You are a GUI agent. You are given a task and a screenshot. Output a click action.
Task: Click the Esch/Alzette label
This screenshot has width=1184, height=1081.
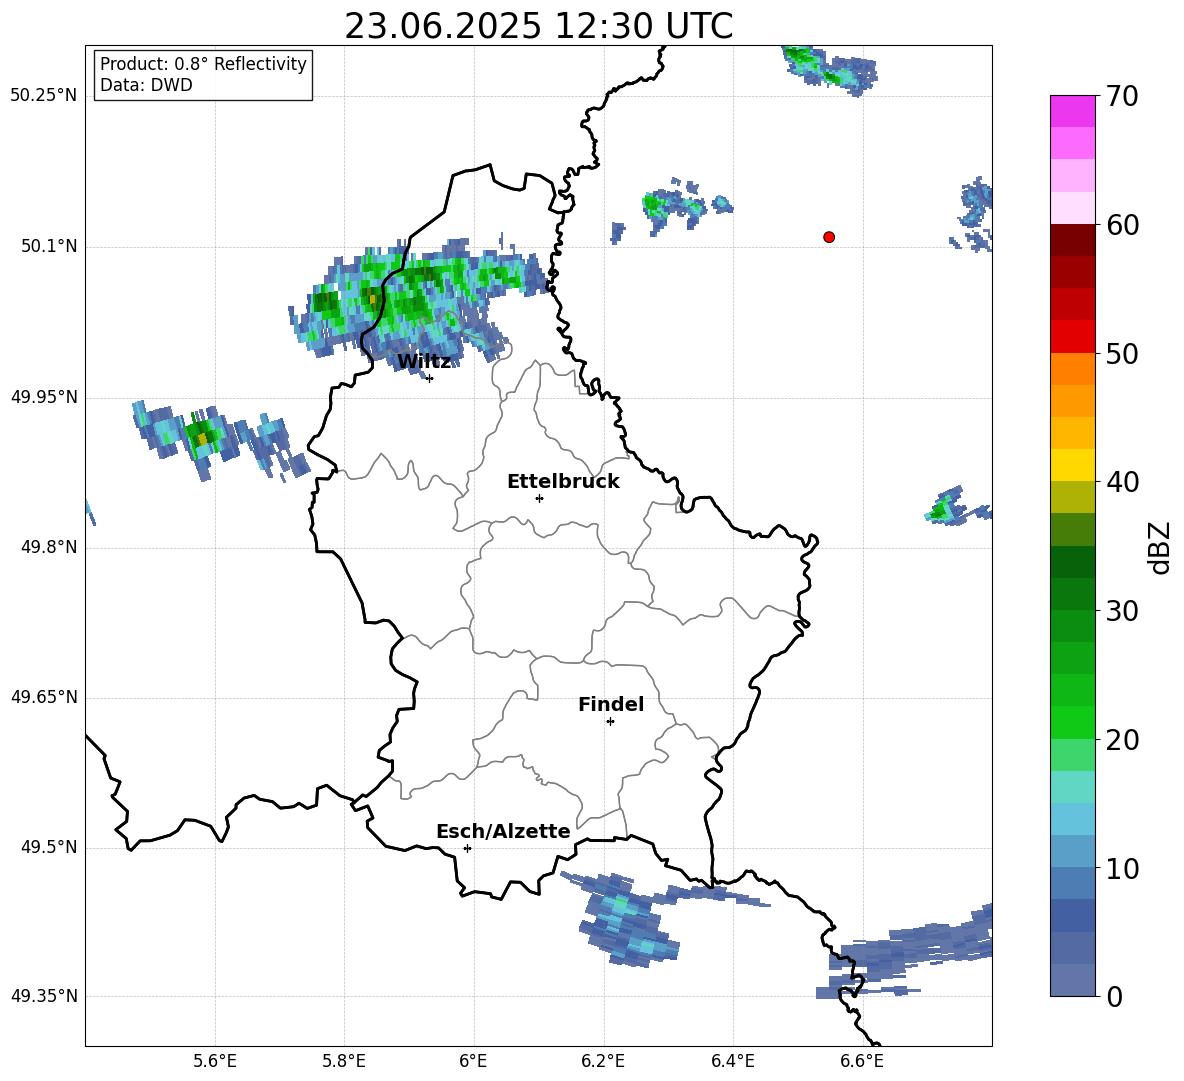(504, 832)
